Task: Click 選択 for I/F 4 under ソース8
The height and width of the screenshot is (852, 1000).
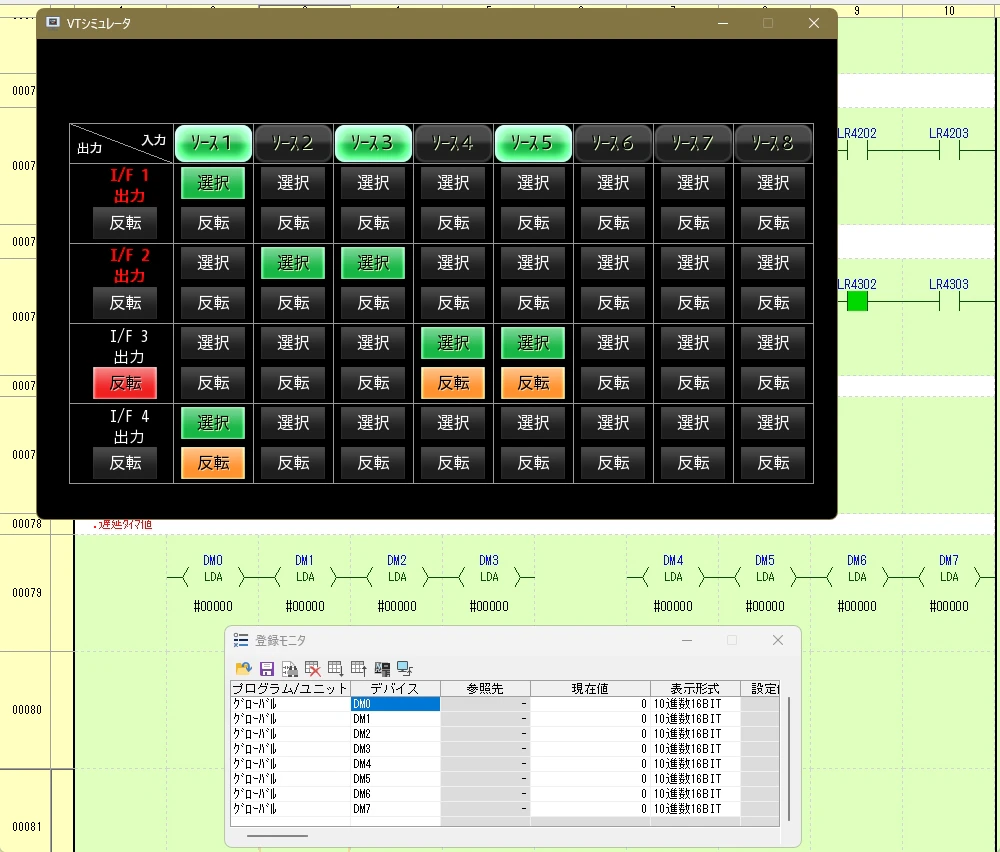Action: 773,423
